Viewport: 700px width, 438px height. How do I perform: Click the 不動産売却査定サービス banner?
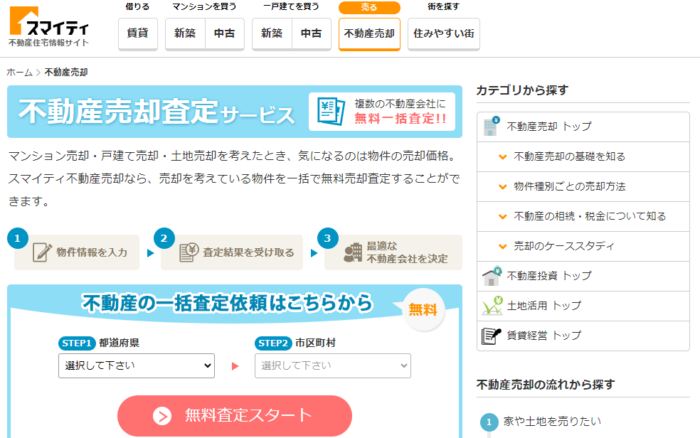(234, 112)
